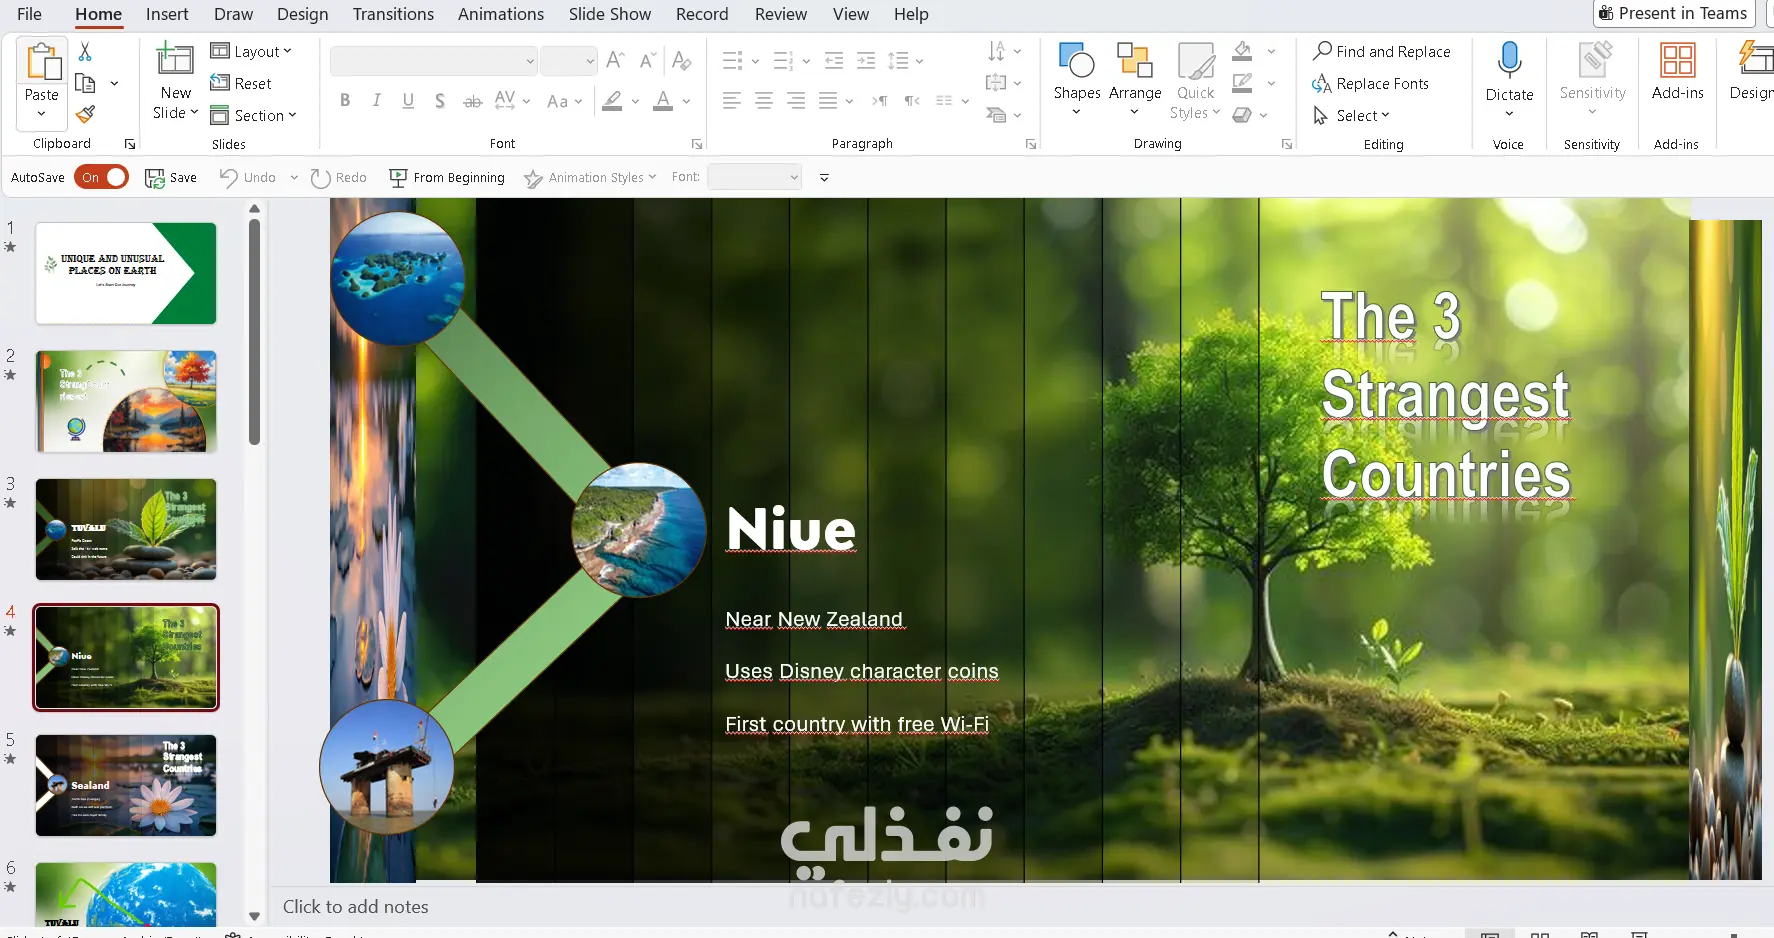Open the Section dropdown menu
The height and width of the screenshot is (938, 1774).
click(x=254, y=115)
